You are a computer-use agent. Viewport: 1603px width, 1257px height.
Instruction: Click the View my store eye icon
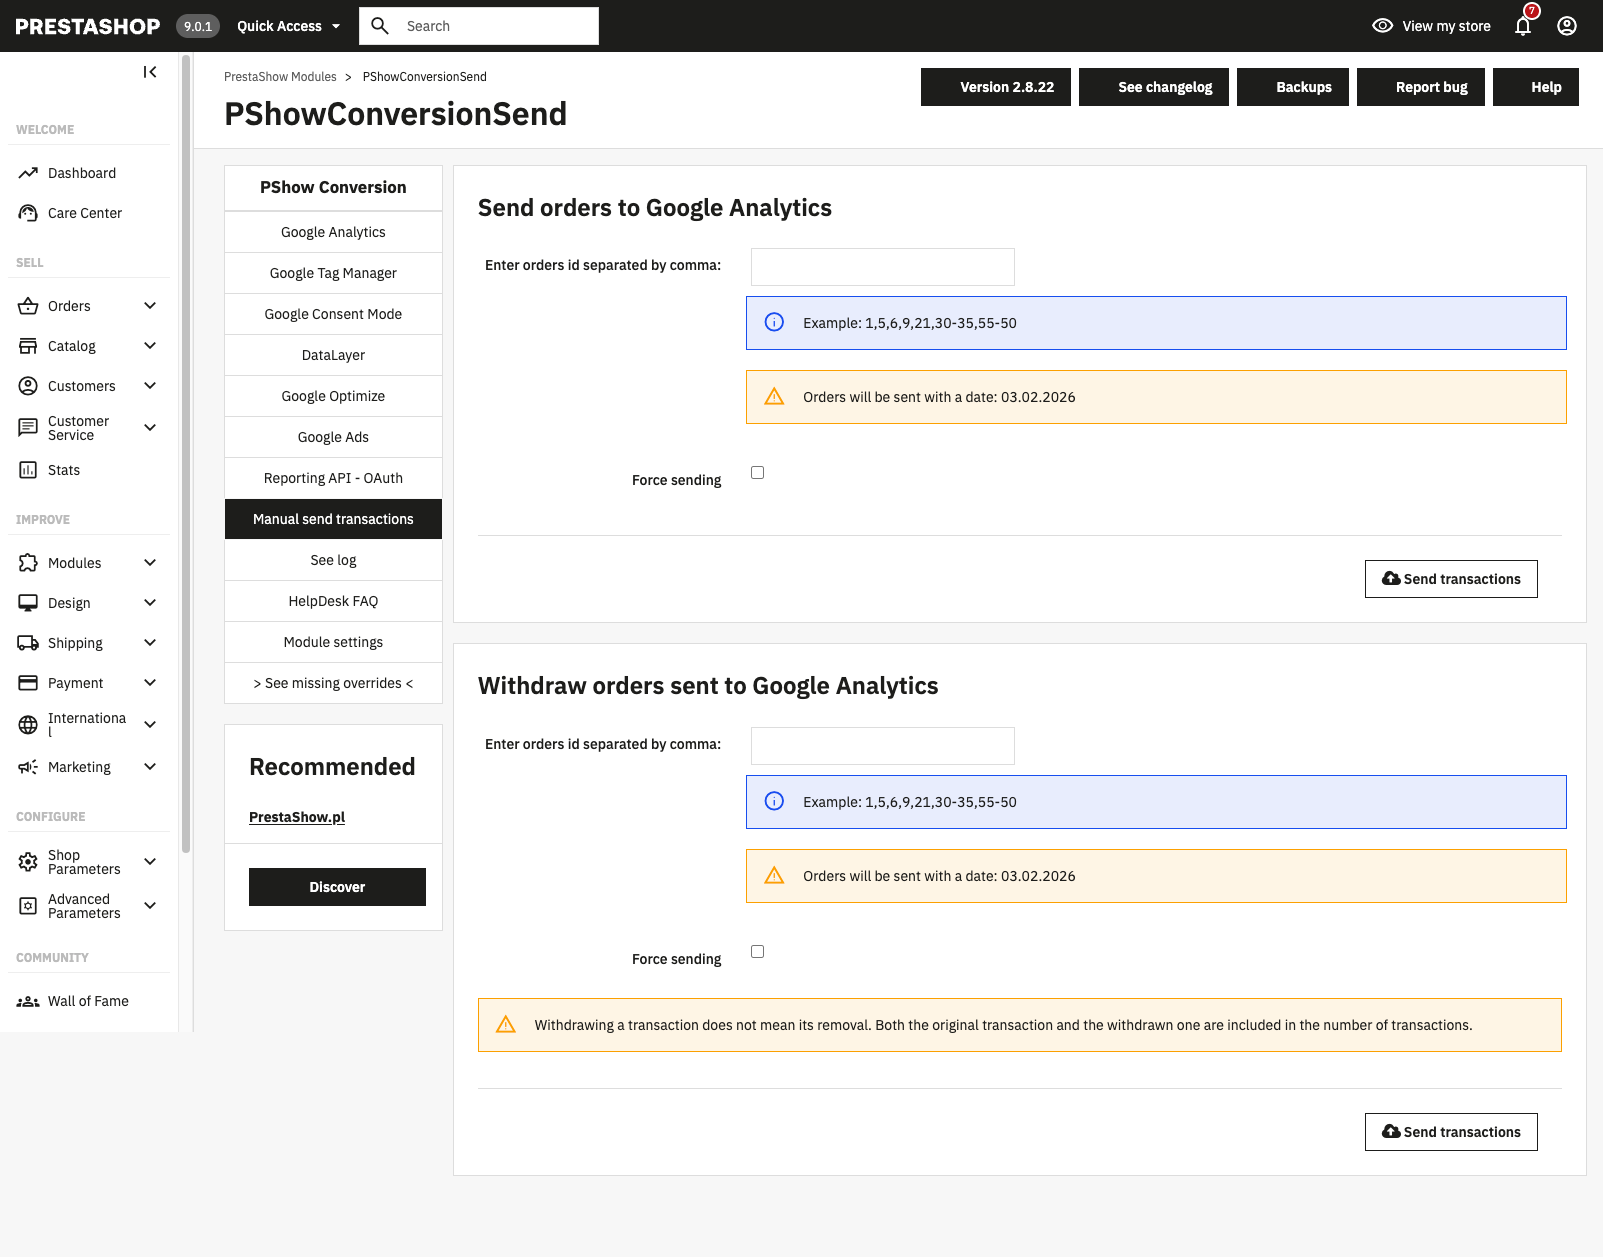coord(1382,26)
